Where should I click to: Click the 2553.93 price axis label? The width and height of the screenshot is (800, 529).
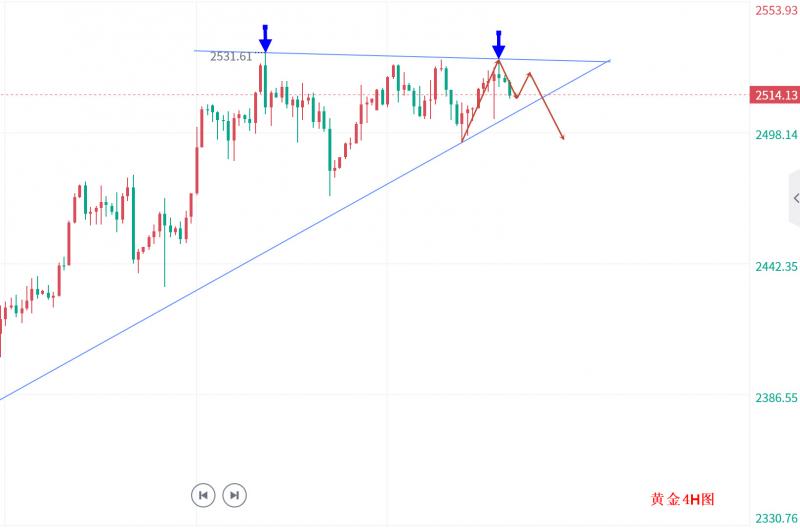click(776, 10)
